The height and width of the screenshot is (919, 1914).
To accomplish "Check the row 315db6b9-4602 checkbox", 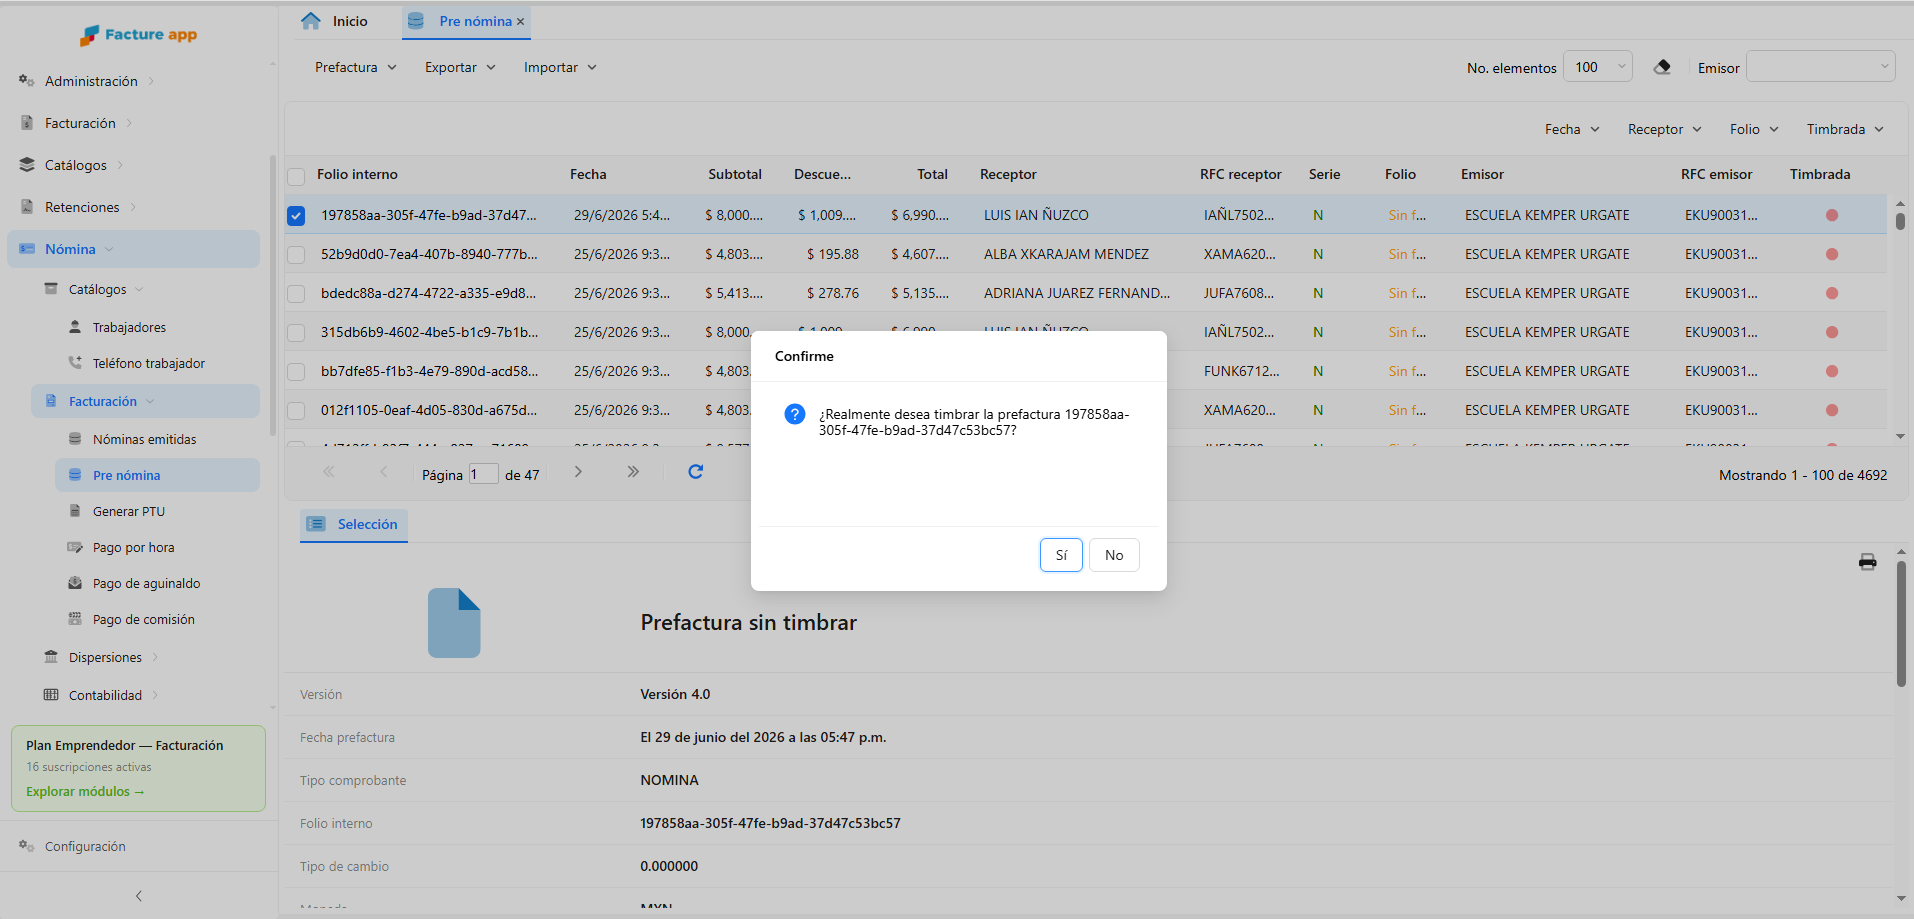I will (x=296, y=332).
